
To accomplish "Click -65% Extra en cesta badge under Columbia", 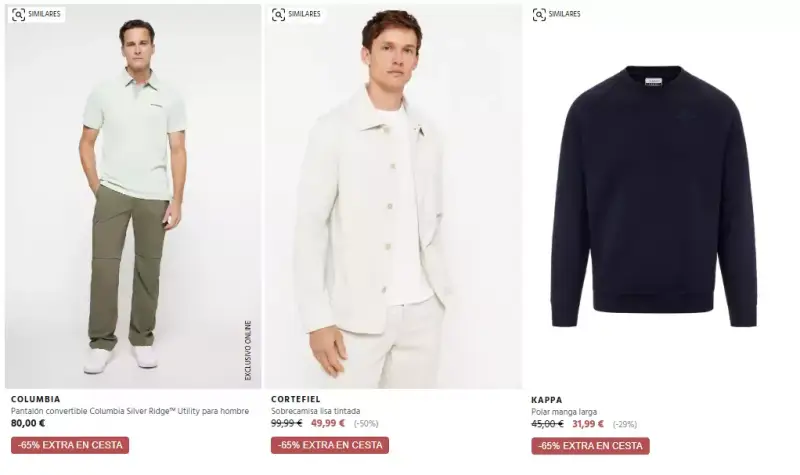I will [x=70, y=445].
